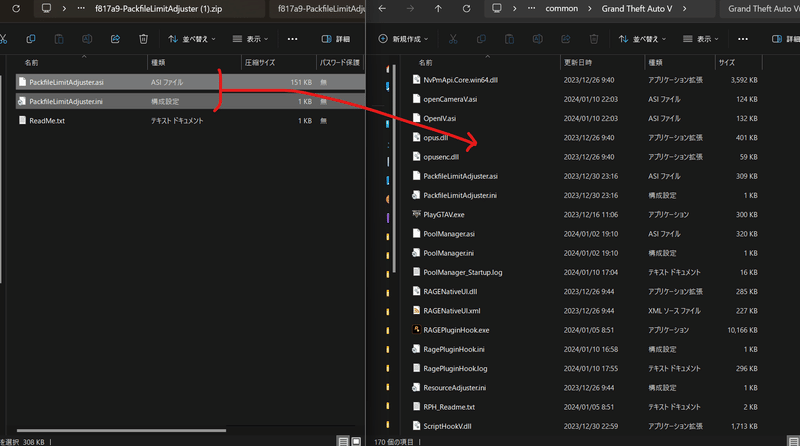This screenshot has width=800, height=446.
Task: Click the common folder in breadcrumb
Action: coord(562,9)
